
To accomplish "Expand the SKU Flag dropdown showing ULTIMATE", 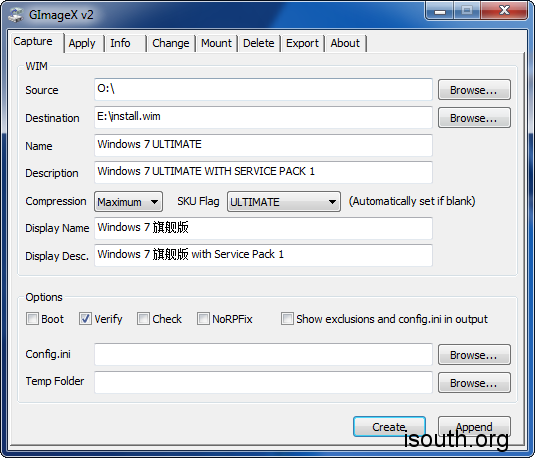I will [284, 202].
